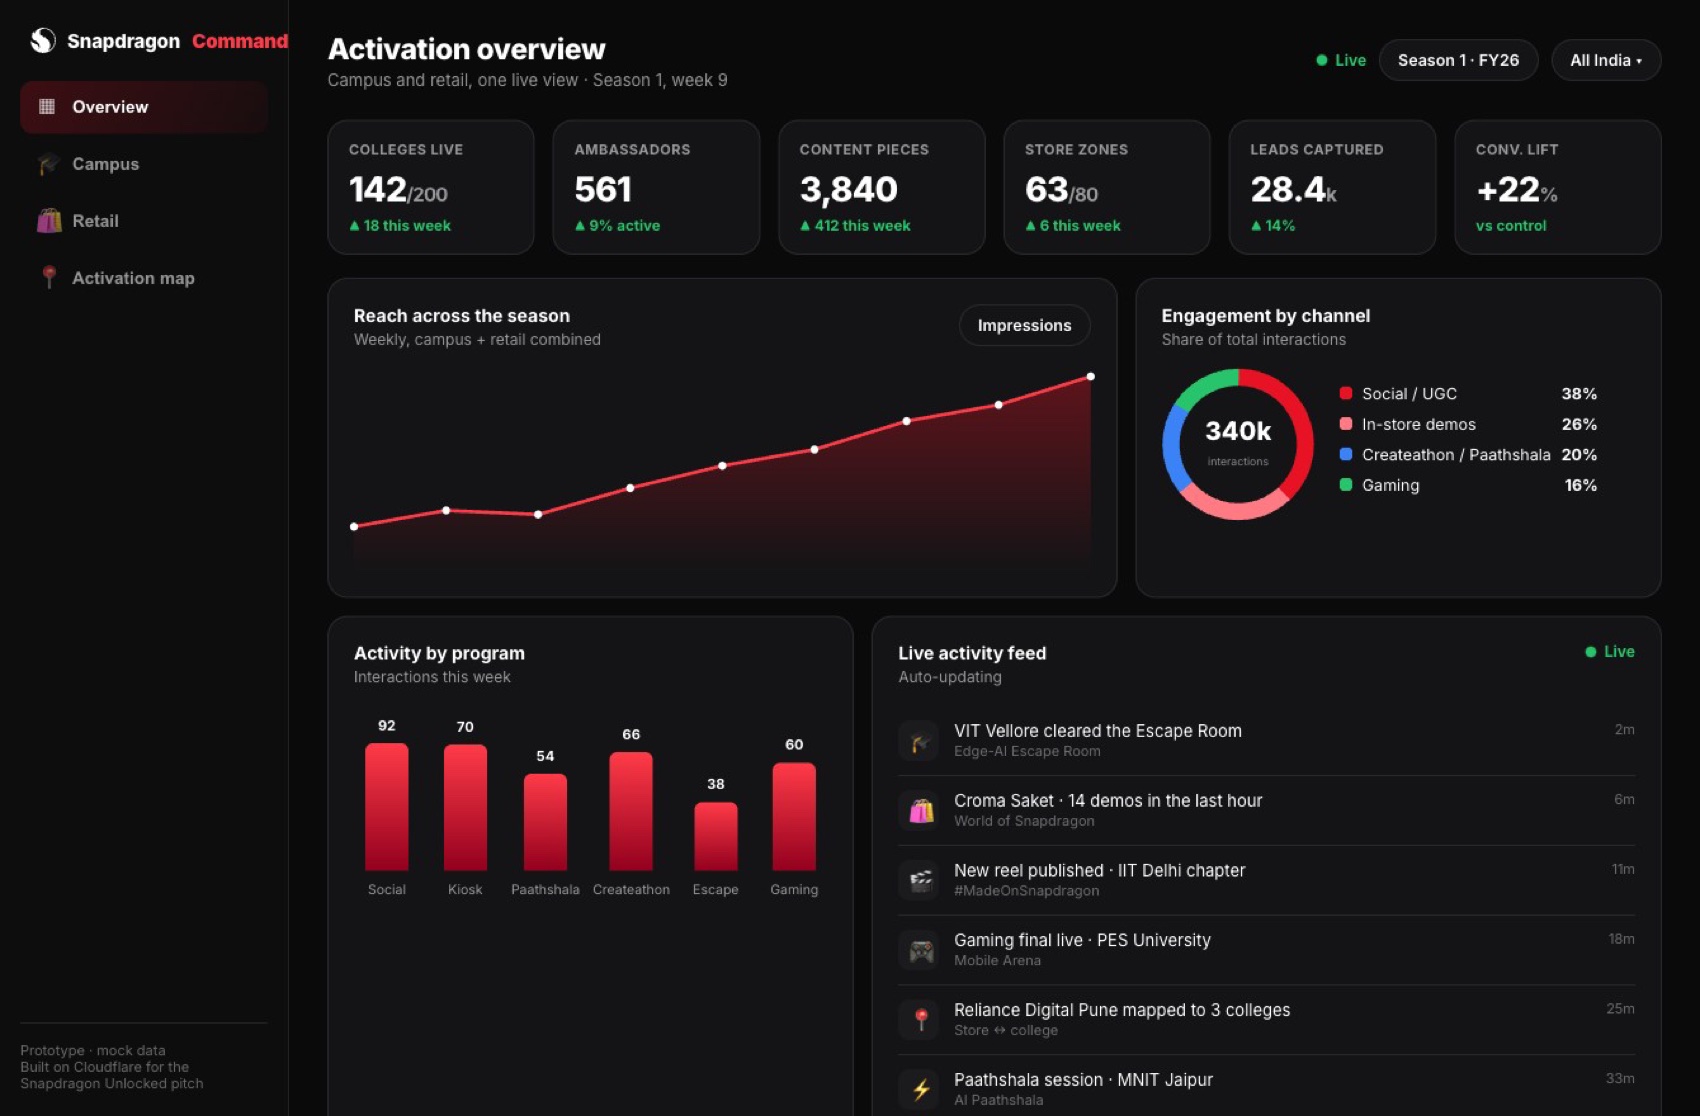The width and height of the screenshot is (1700, 1116).
Task: Click the clapperboard icon for IIT Delhi reel
Action: click(x=919, y=880)
